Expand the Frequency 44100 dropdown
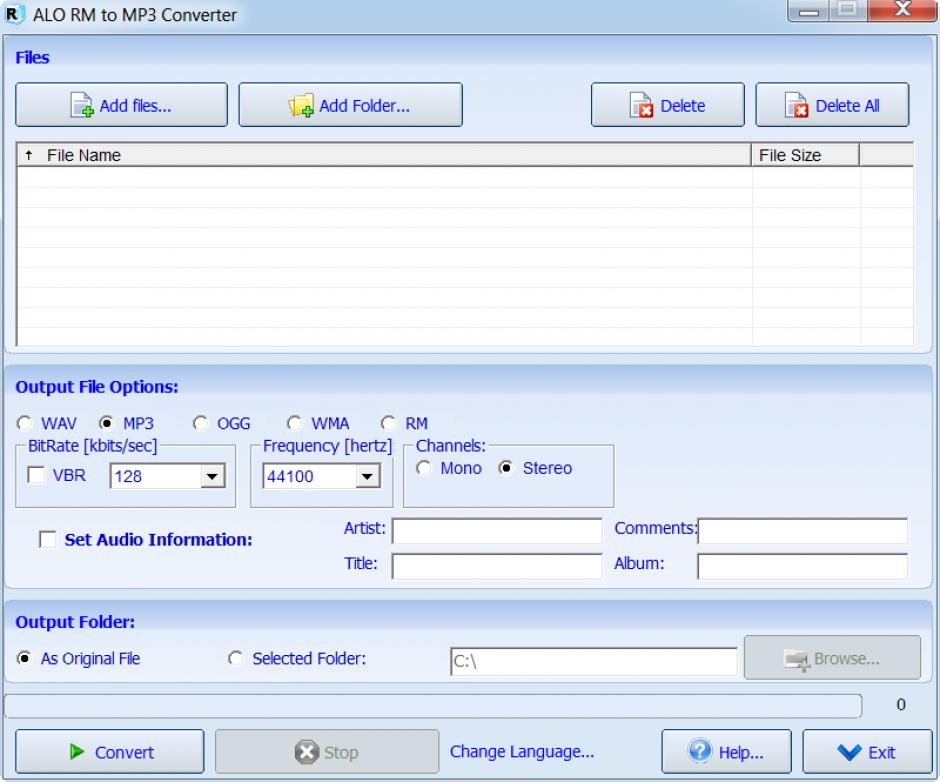This screenshot has width=940, height=782. (x=367, y=476)
